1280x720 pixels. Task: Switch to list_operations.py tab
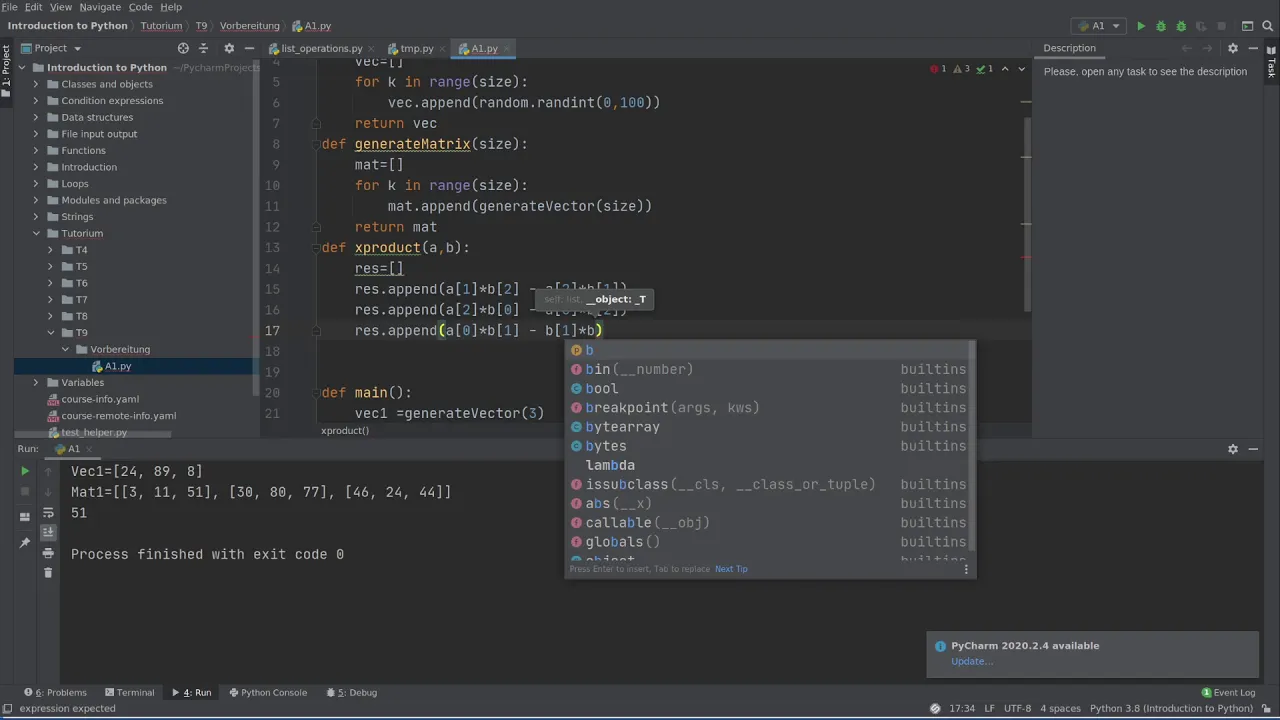point(321,48)
